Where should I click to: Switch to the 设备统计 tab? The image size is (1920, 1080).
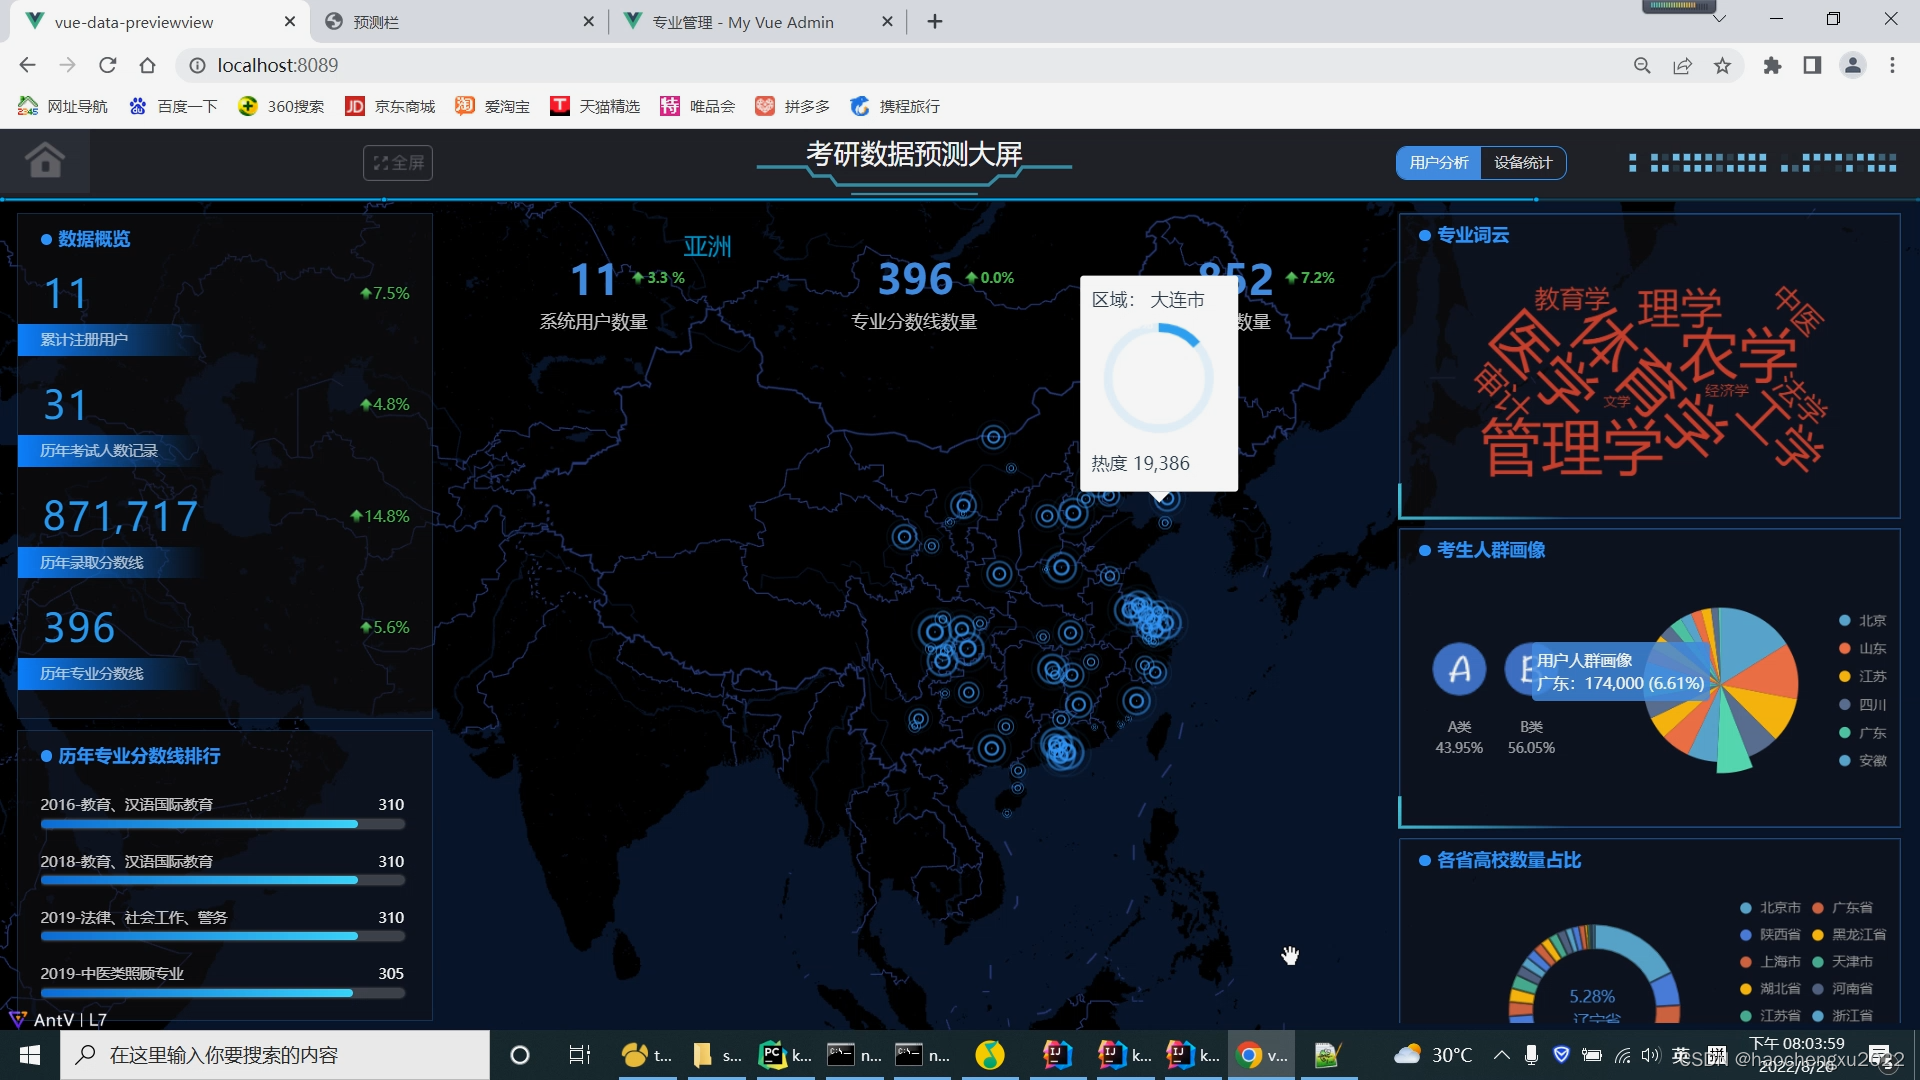[1522, 163]
